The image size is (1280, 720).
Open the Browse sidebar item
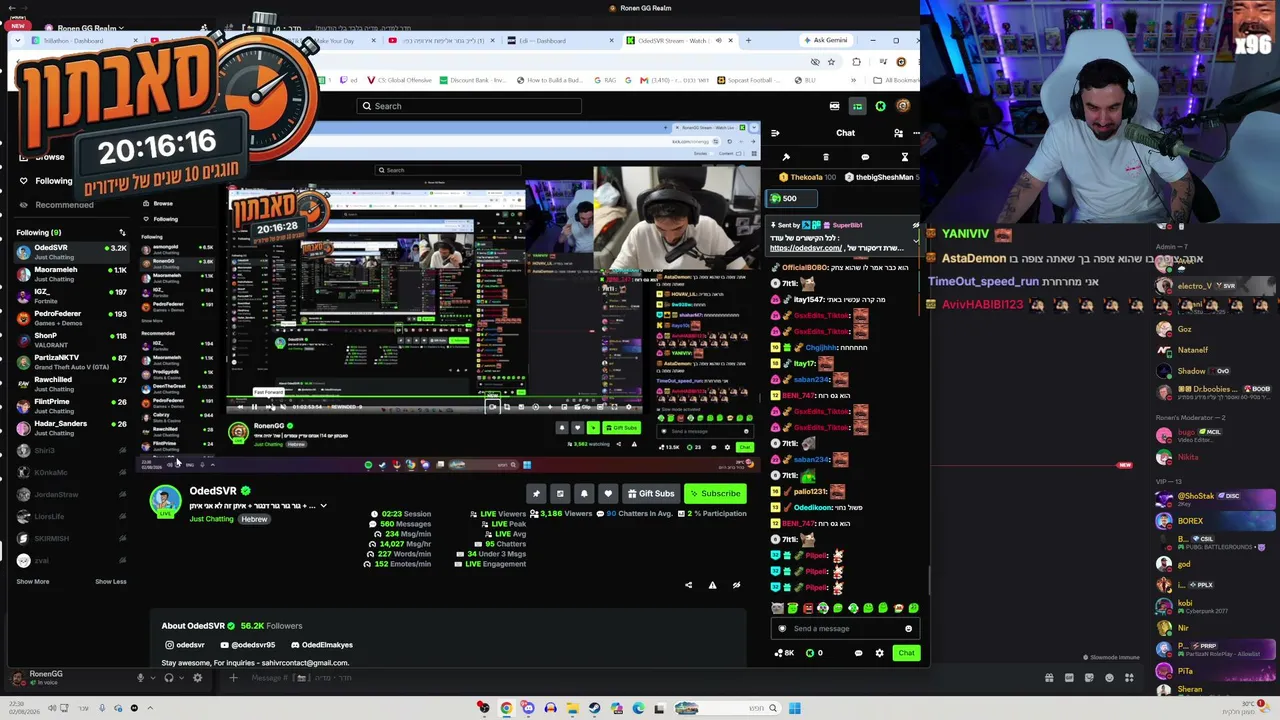coord(43,157)
